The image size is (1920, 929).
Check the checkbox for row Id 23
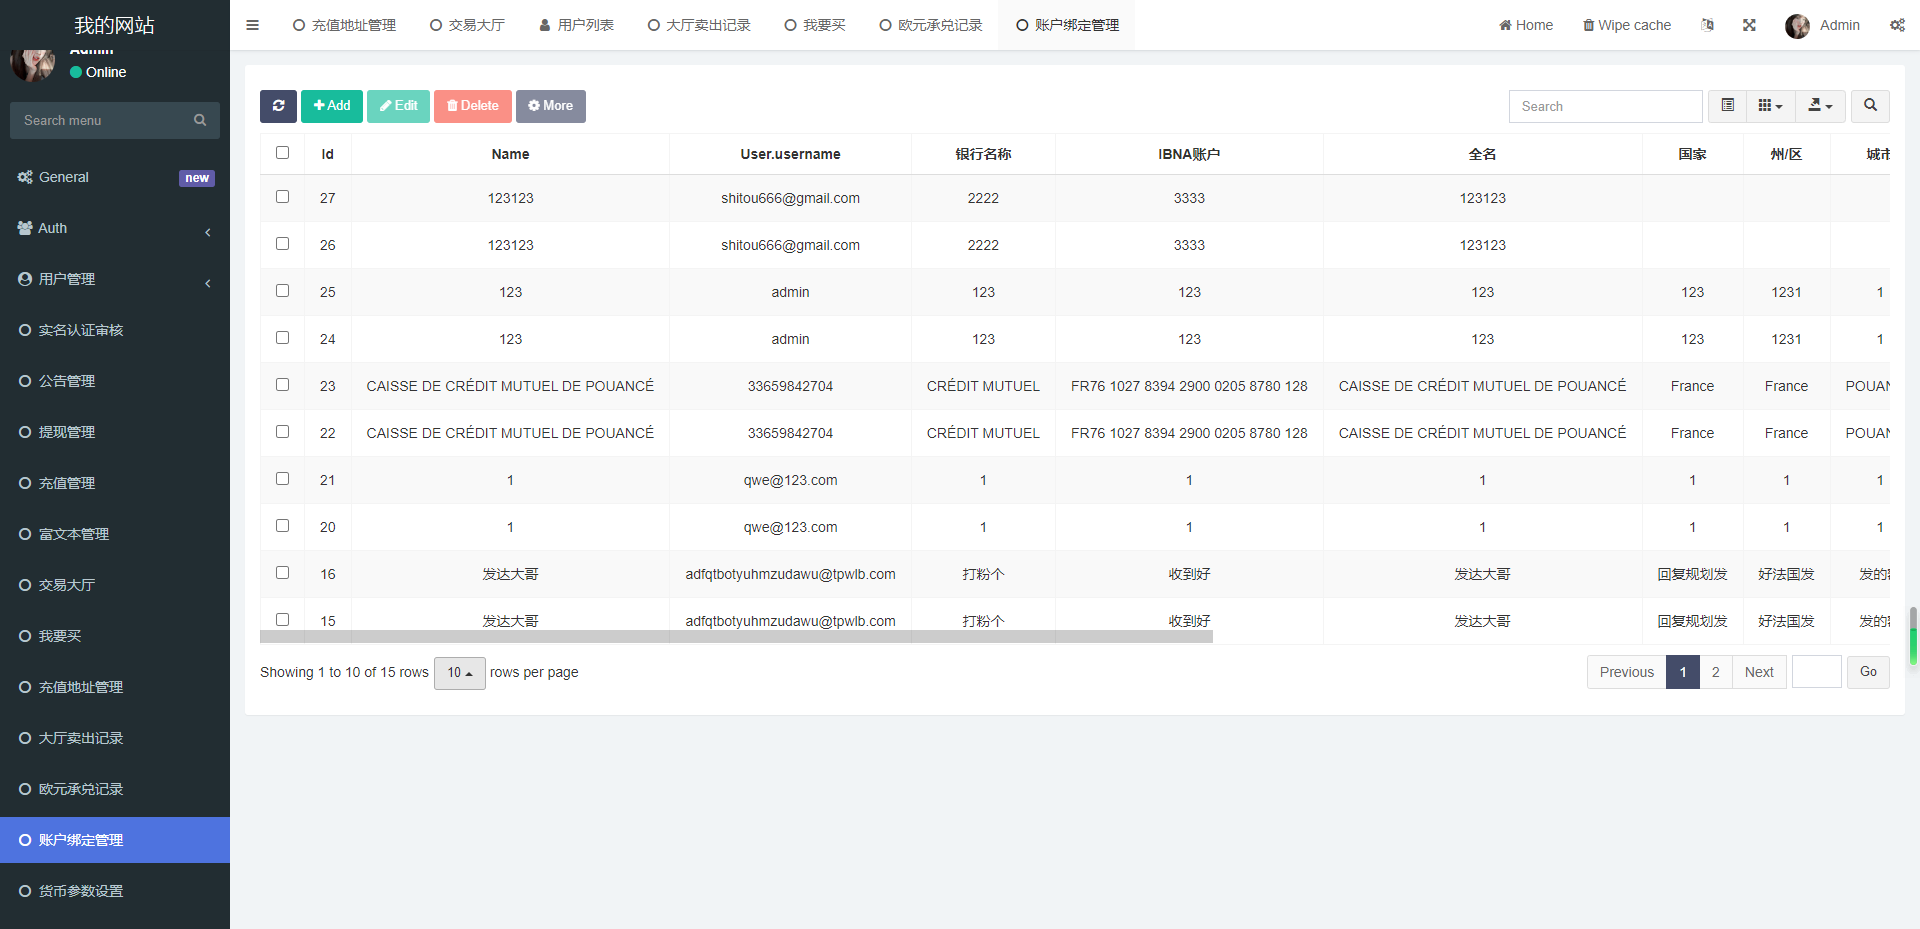click(x=282, y=384)
